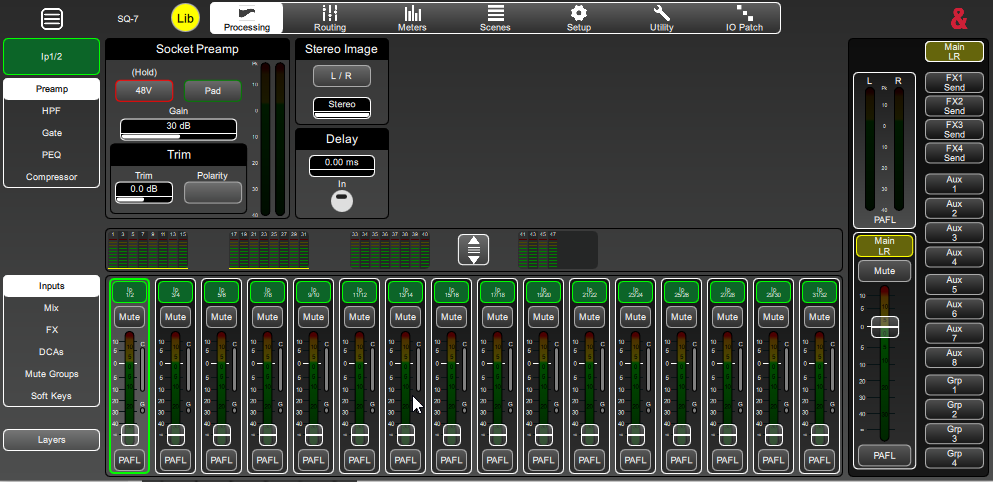The width and height of the screenshot is (993, 482).
Task: Open the Utility tab
Action: (x=662, y=18)
